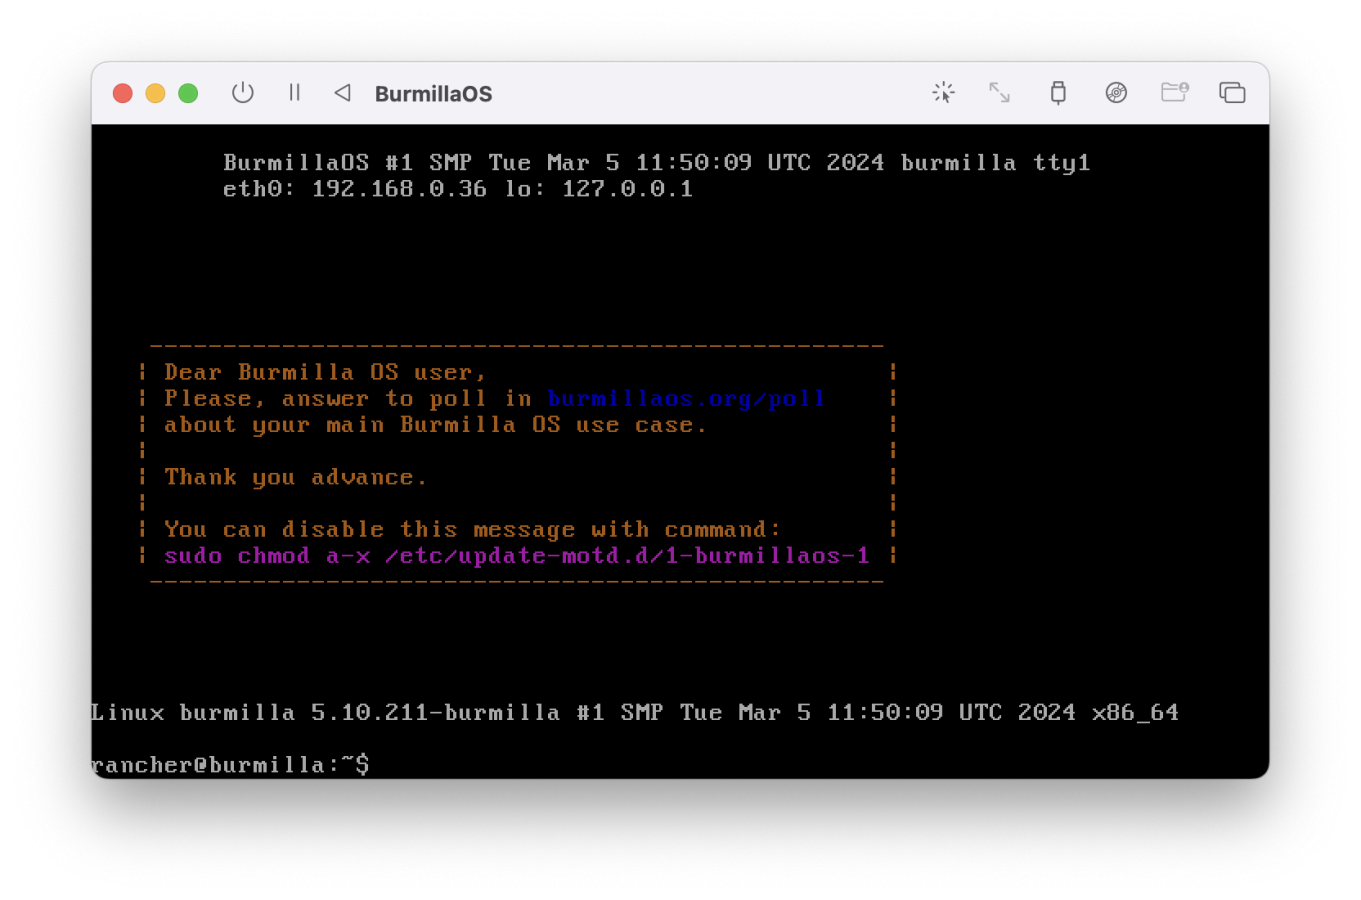1361x900 pixels.
Task: Click the resize display arrows icon
Action: pyautogui.click(x=999, y=93)
